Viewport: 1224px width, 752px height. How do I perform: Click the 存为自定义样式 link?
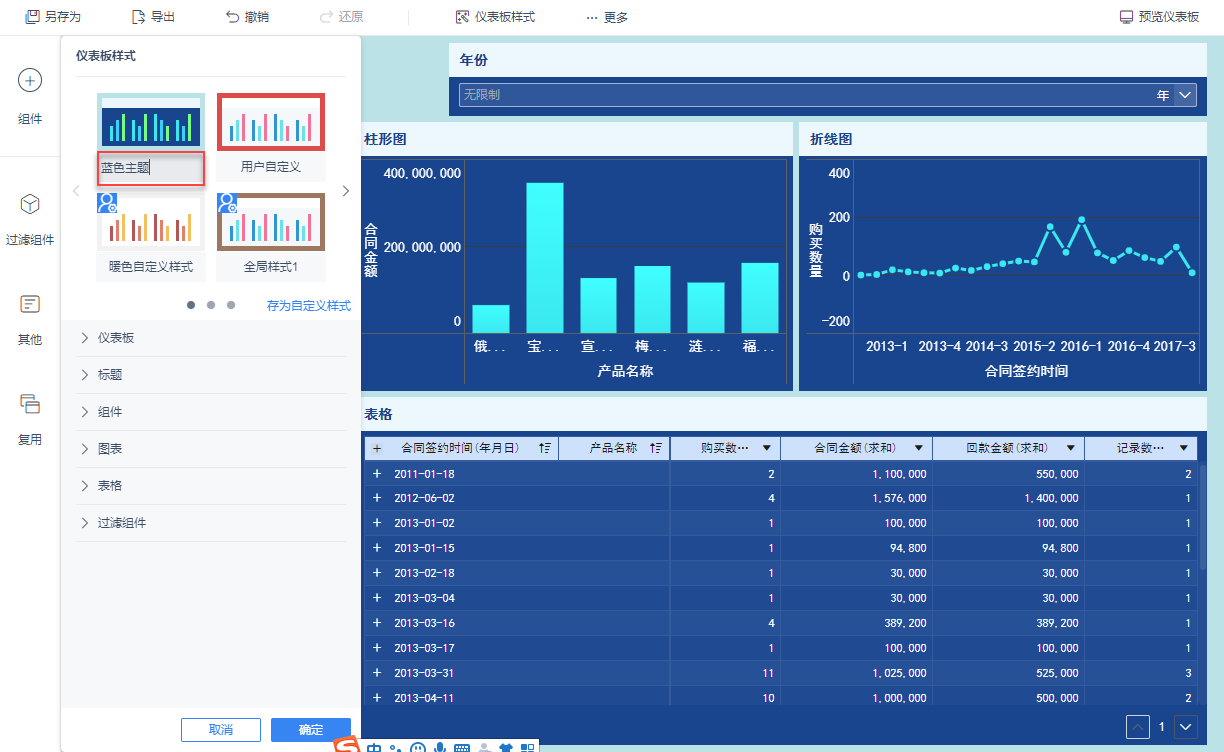[x=308, y=306]
